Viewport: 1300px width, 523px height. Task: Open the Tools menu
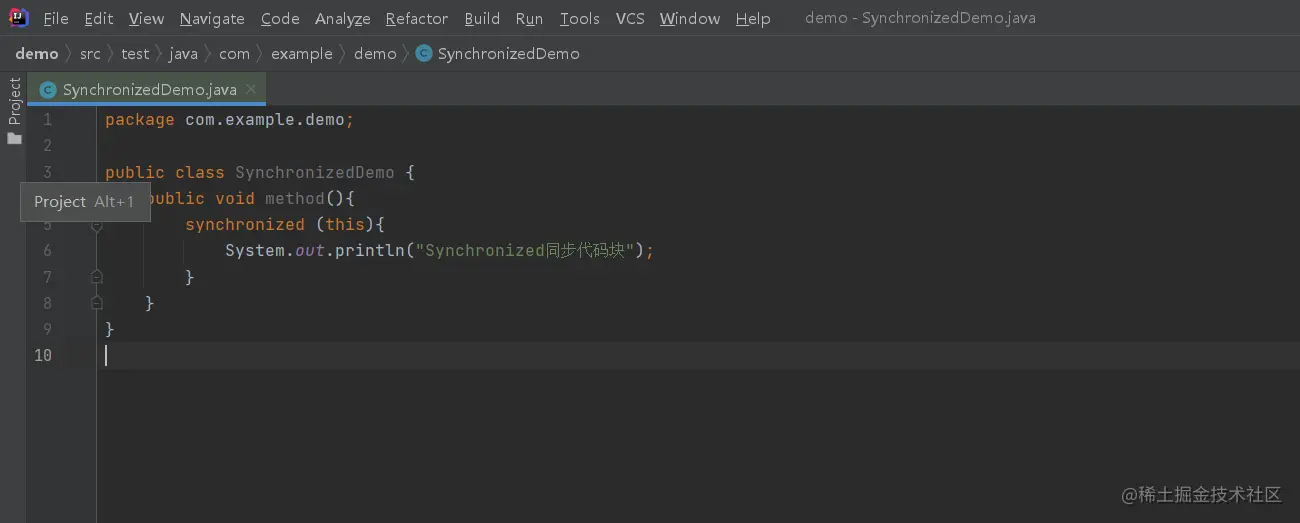tap(580, 18)
